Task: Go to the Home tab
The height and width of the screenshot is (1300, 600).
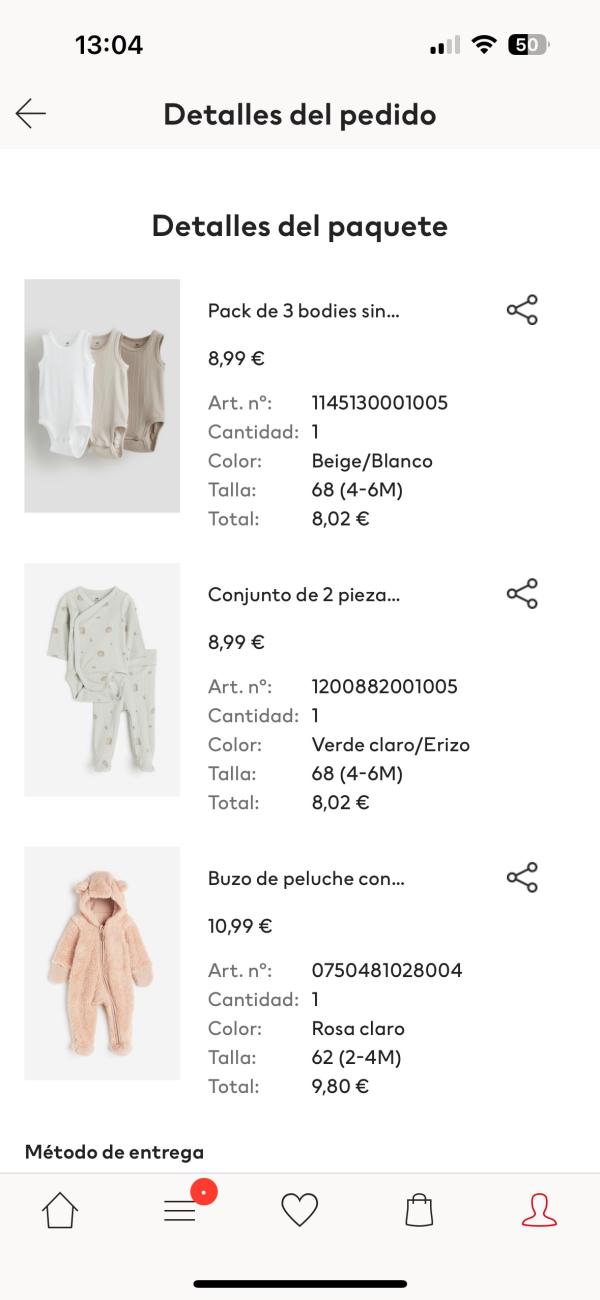Action: click(x=60, y=1210)
